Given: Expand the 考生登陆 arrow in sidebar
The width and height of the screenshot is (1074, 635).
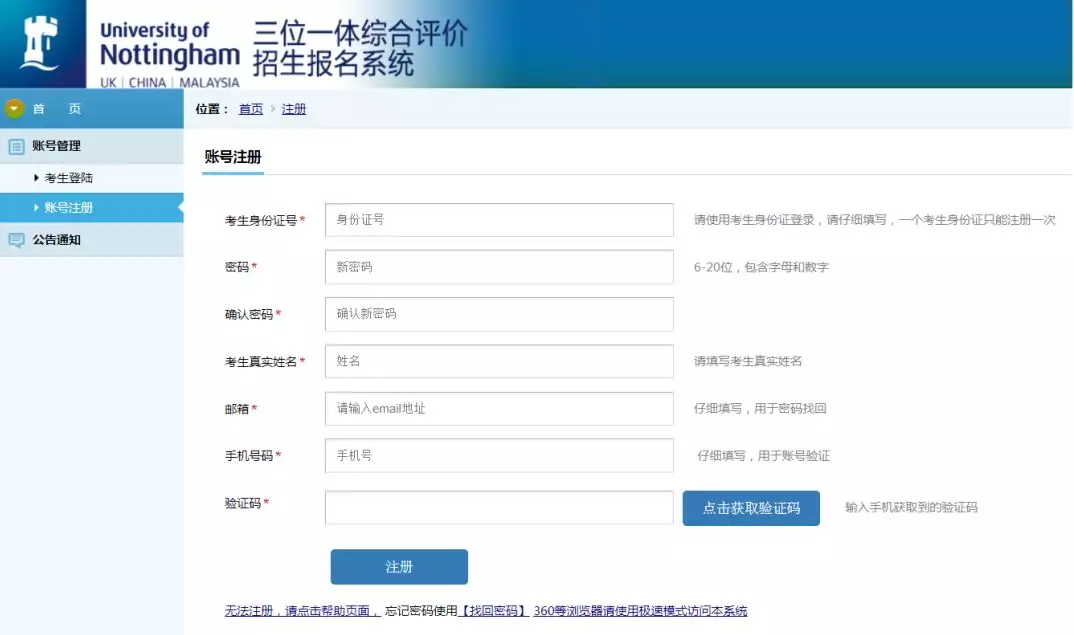Looking at the screenshot, I should (37, 178).
